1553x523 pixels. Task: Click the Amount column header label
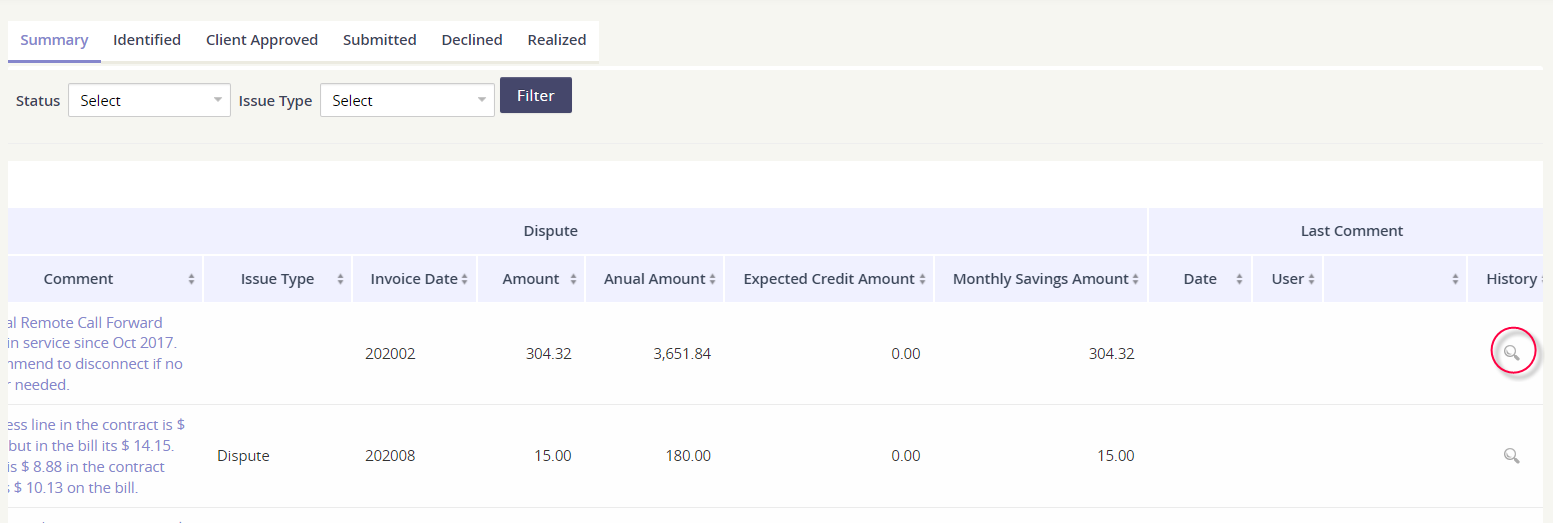(x=531, y=279)
